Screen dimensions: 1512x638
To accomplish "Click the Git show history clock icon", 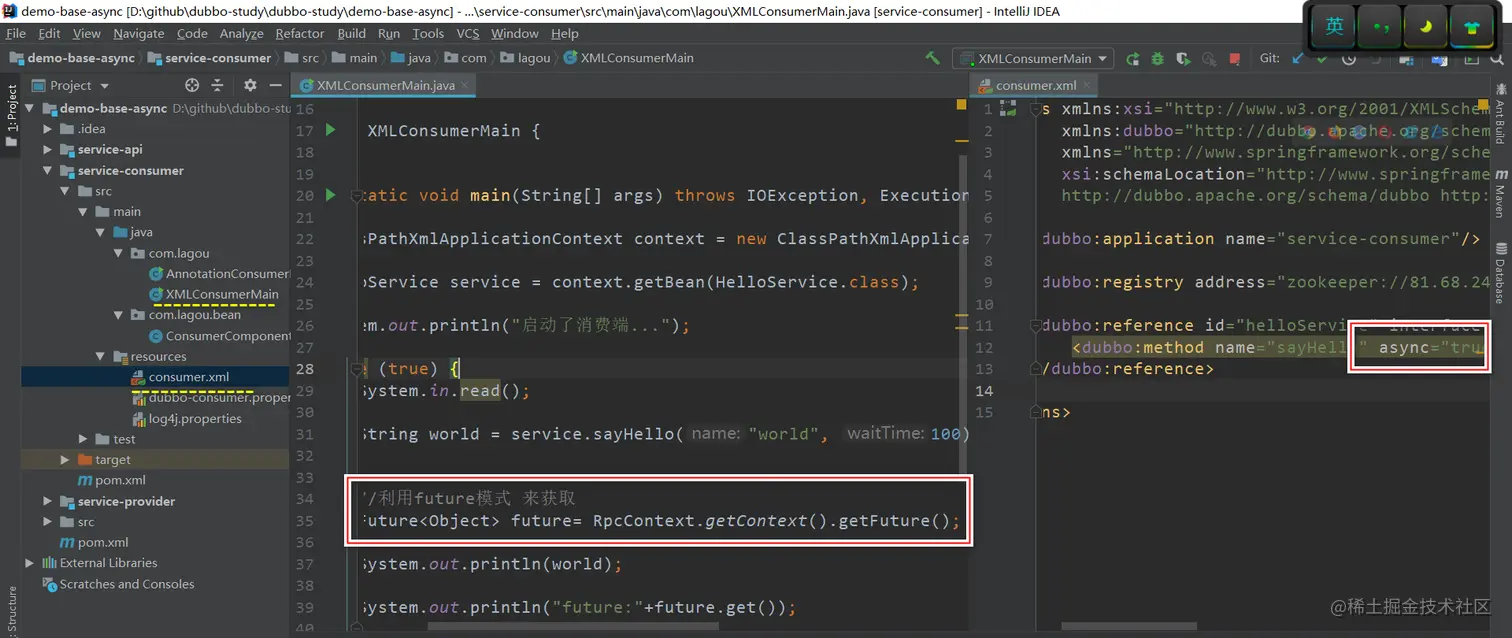I will tap(1349, 59).
